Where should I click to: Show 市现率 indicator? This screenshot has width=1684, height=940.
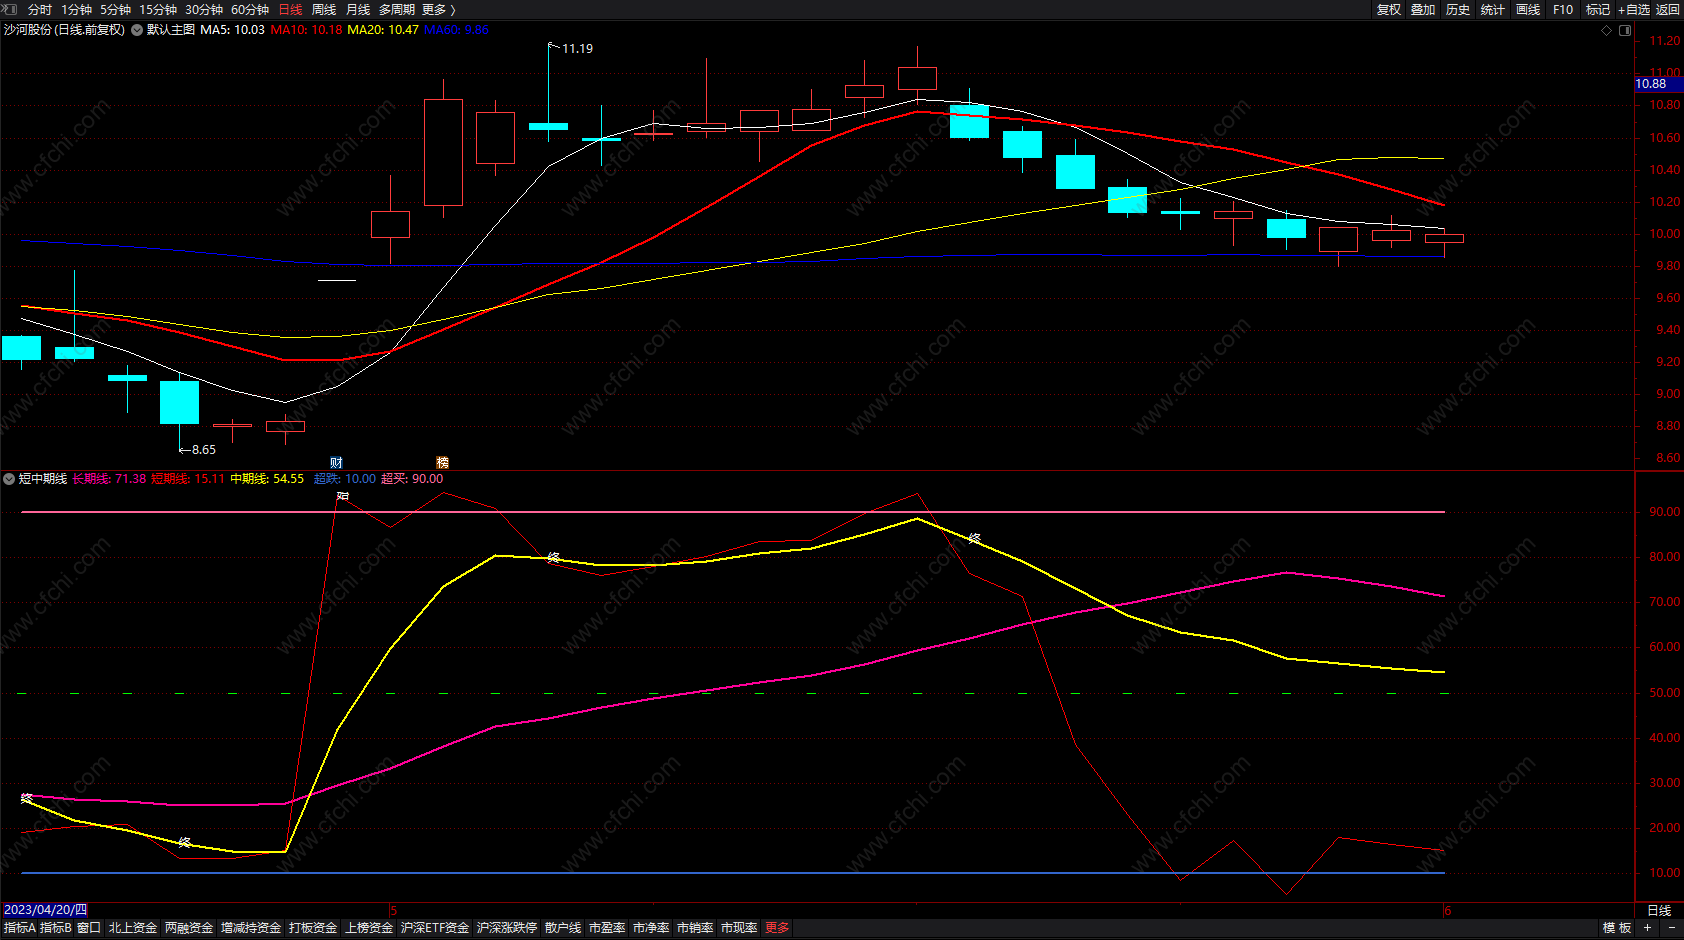(739, 928)
